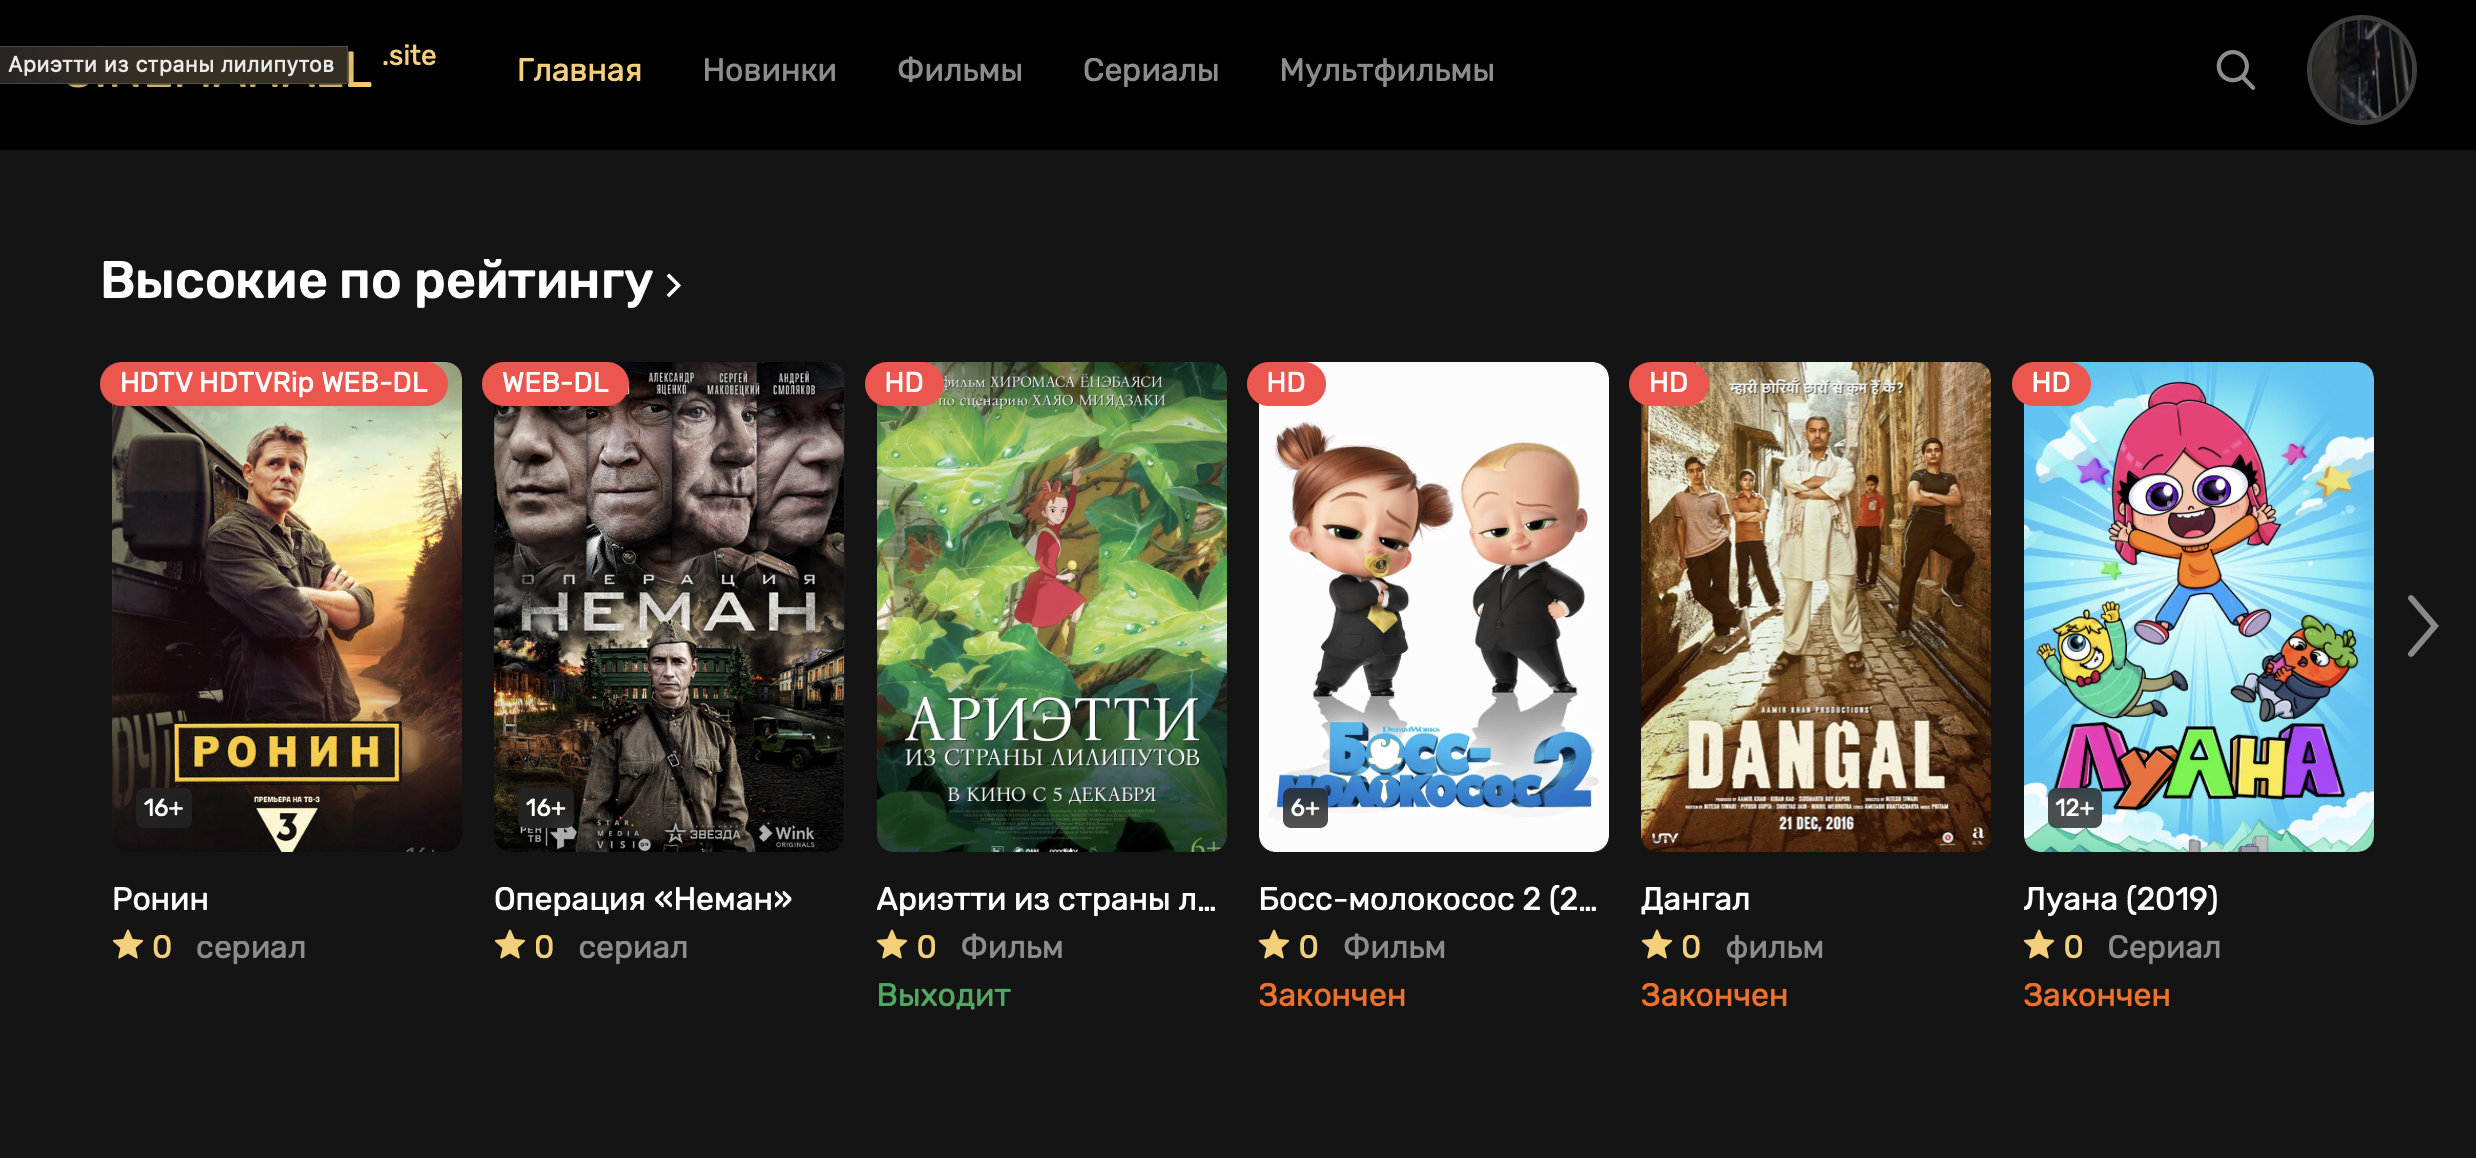The width and height of the screenshot is (2476, 1158).
Task: Click the star rating under Ронин
Action: point(143,946)
